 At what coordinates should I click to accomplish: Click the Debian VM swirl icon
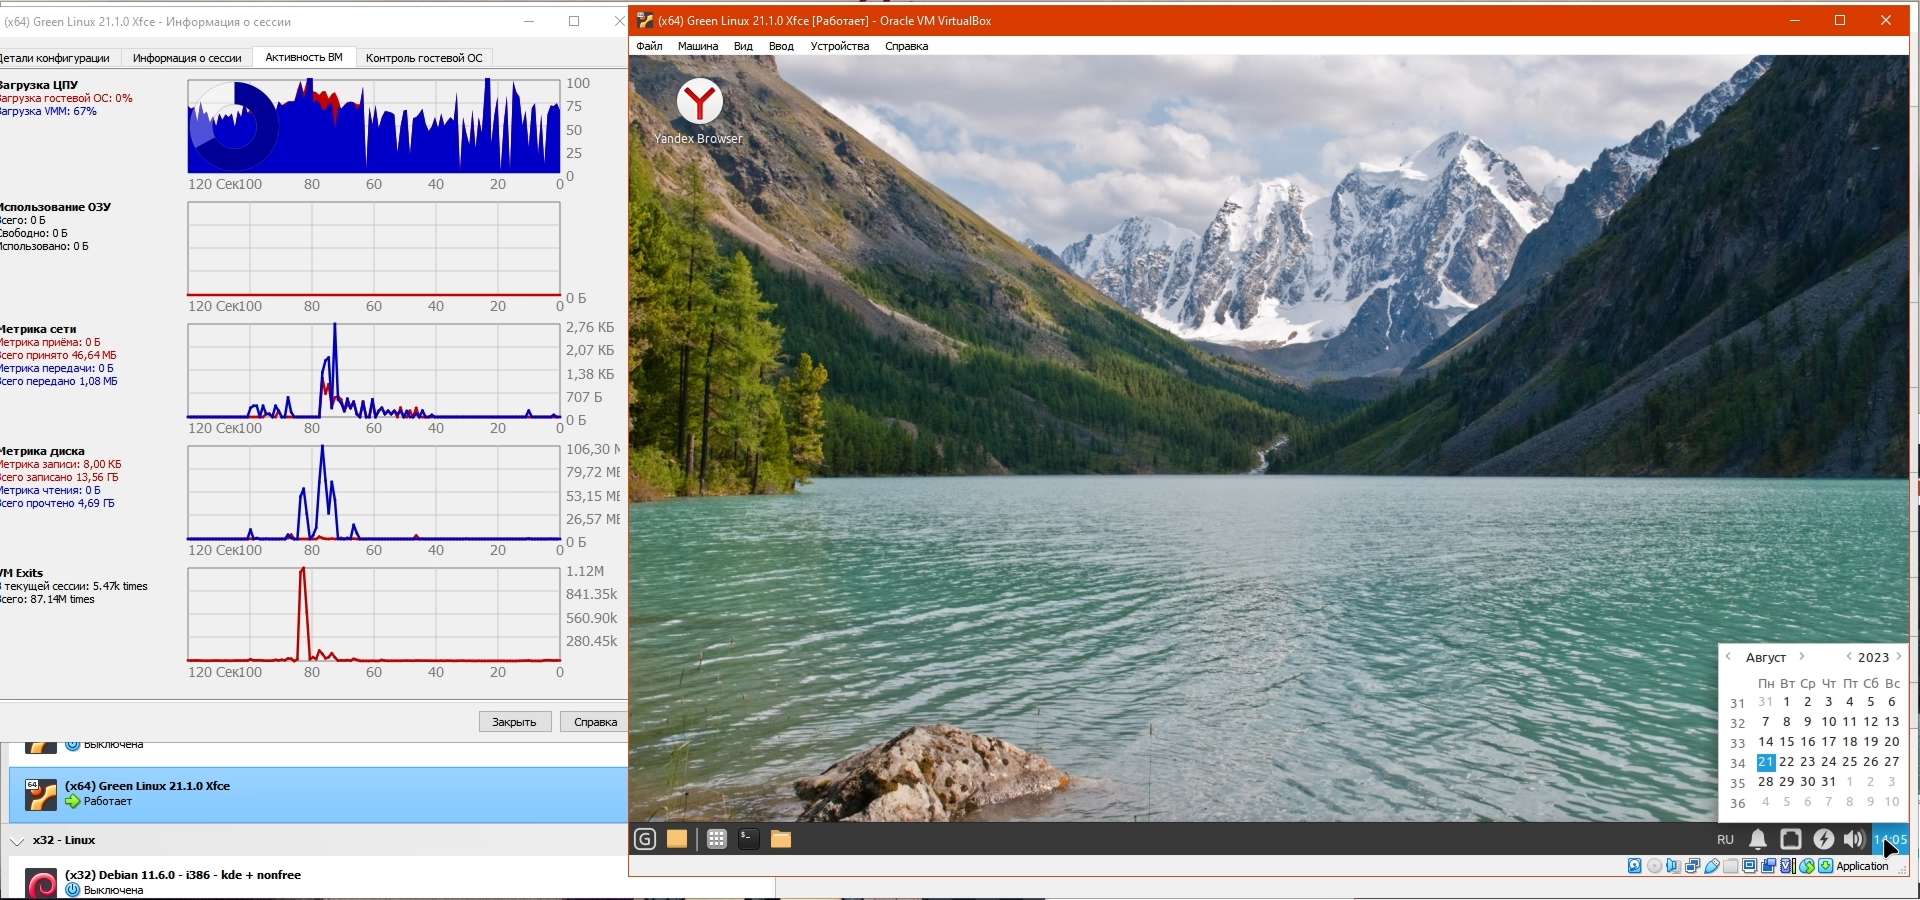41,884
